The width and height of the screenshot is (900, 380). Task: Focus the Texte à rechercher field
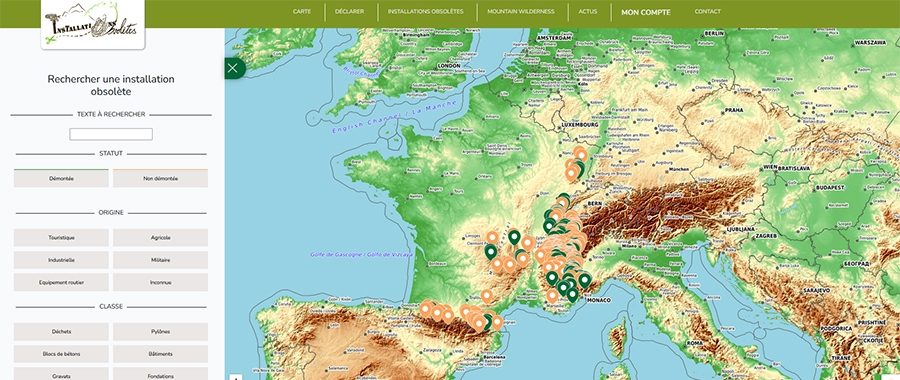(111, 134)
